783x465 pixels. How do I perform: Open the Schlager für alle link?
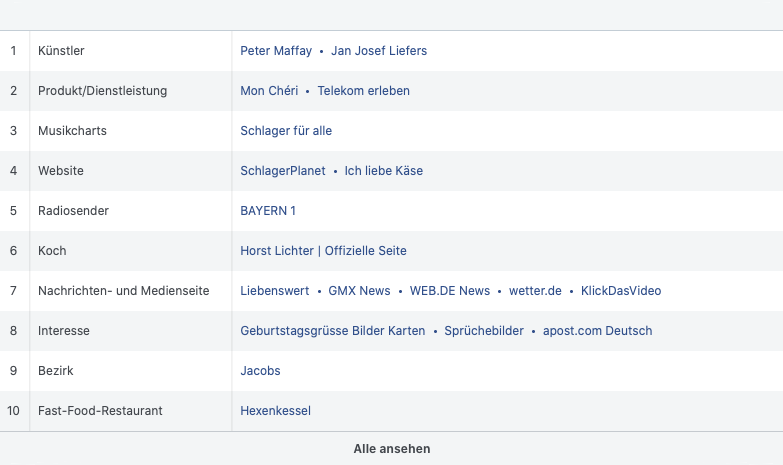click(286, 131)
